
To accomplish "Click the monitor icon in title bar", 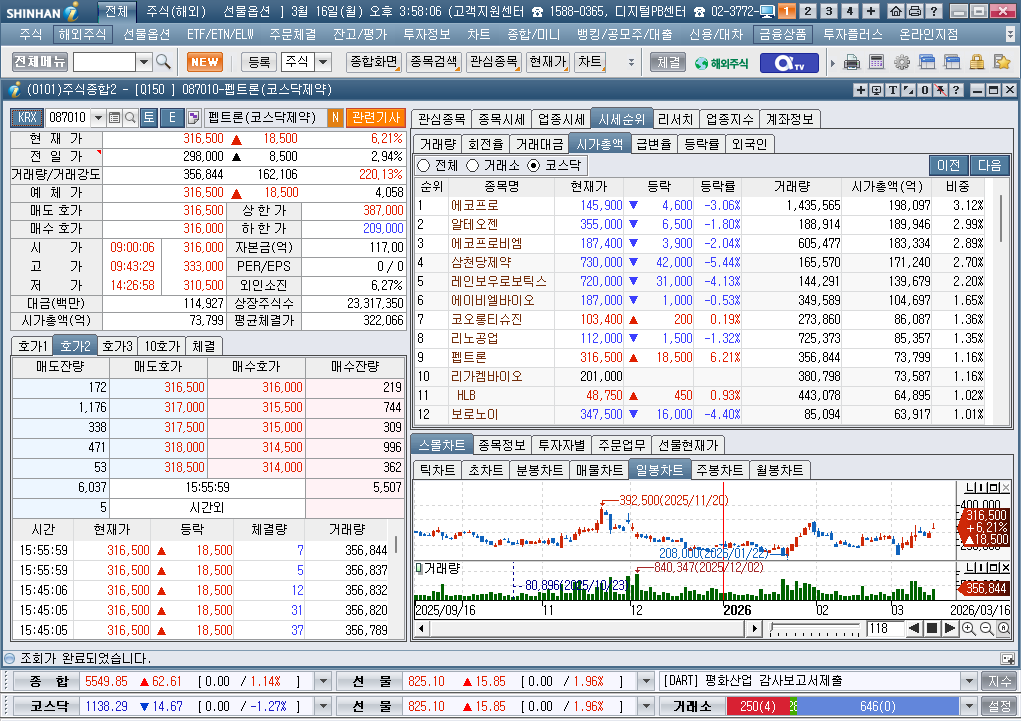I will [x=766, y=11].
